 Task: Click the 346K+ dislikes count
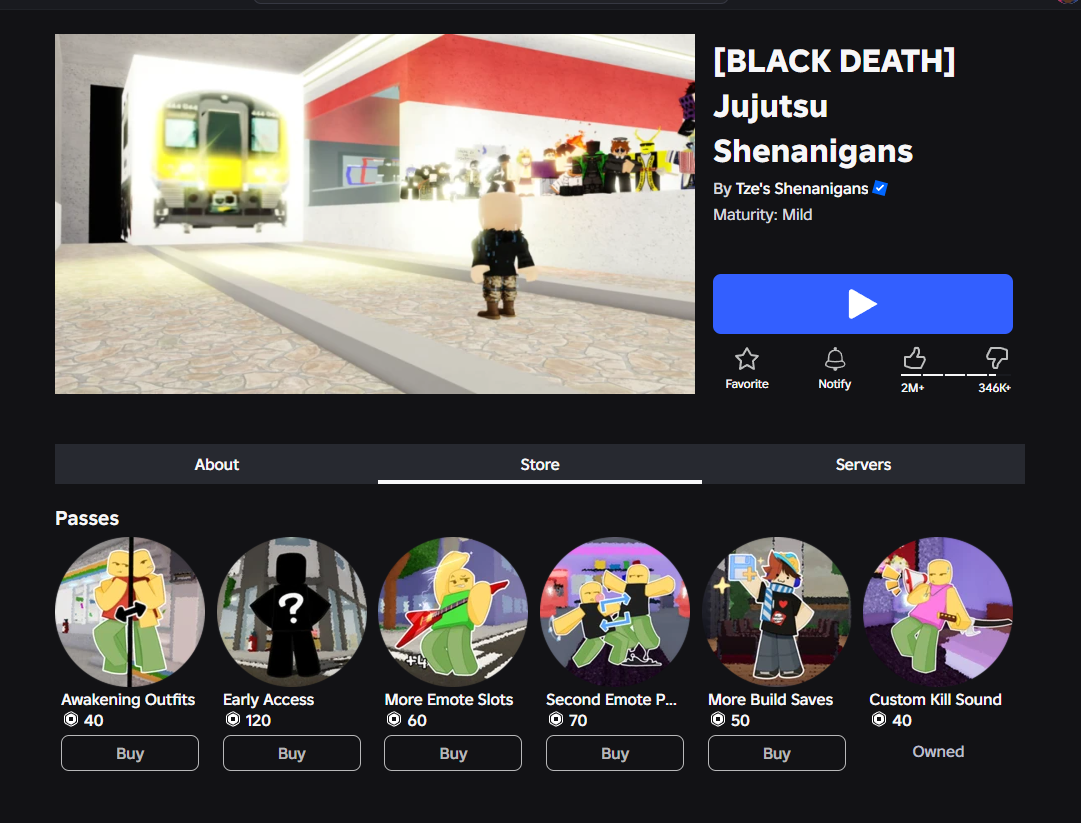[994, 388]
